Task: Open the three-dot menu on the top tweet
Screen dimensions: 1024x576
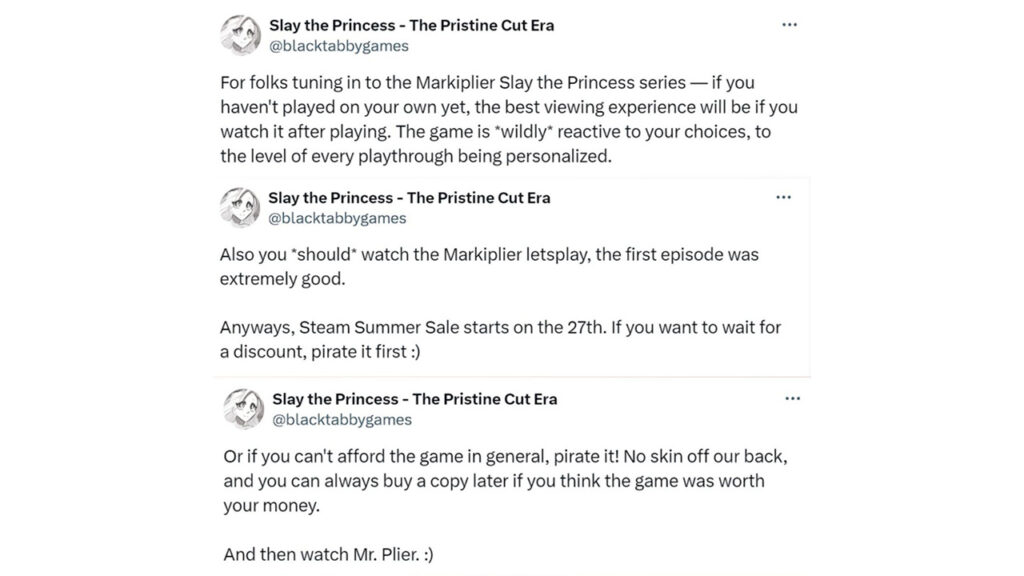Action: pos(789,24)
